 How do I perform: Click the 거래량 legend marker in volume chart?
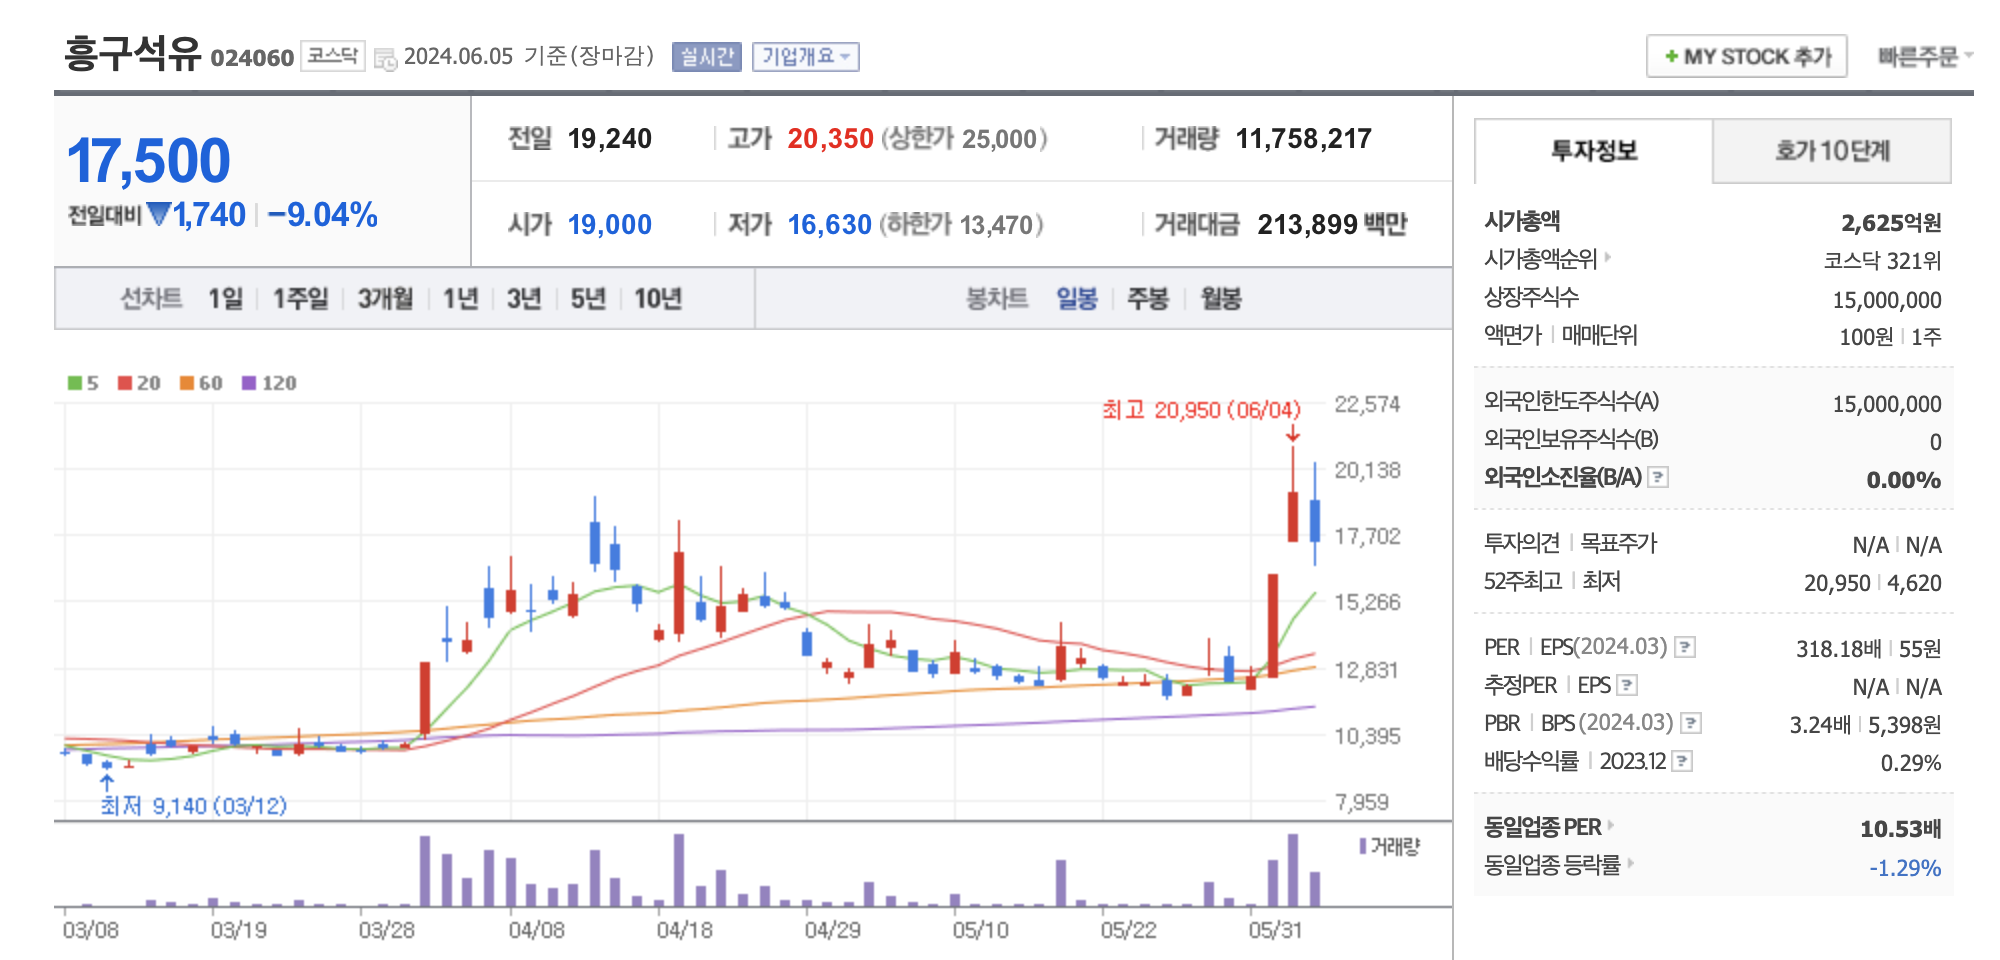click(x=1362, y=847)
